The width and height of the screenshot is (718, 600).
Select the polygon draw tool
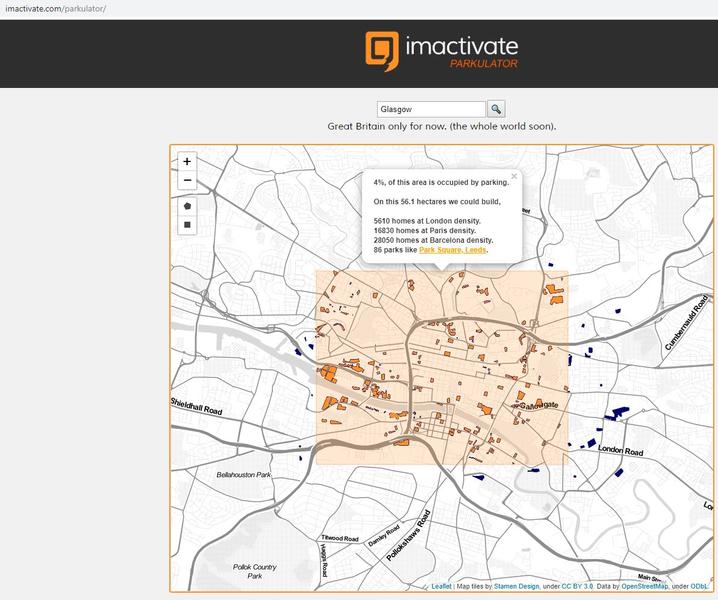click(187, 205)
